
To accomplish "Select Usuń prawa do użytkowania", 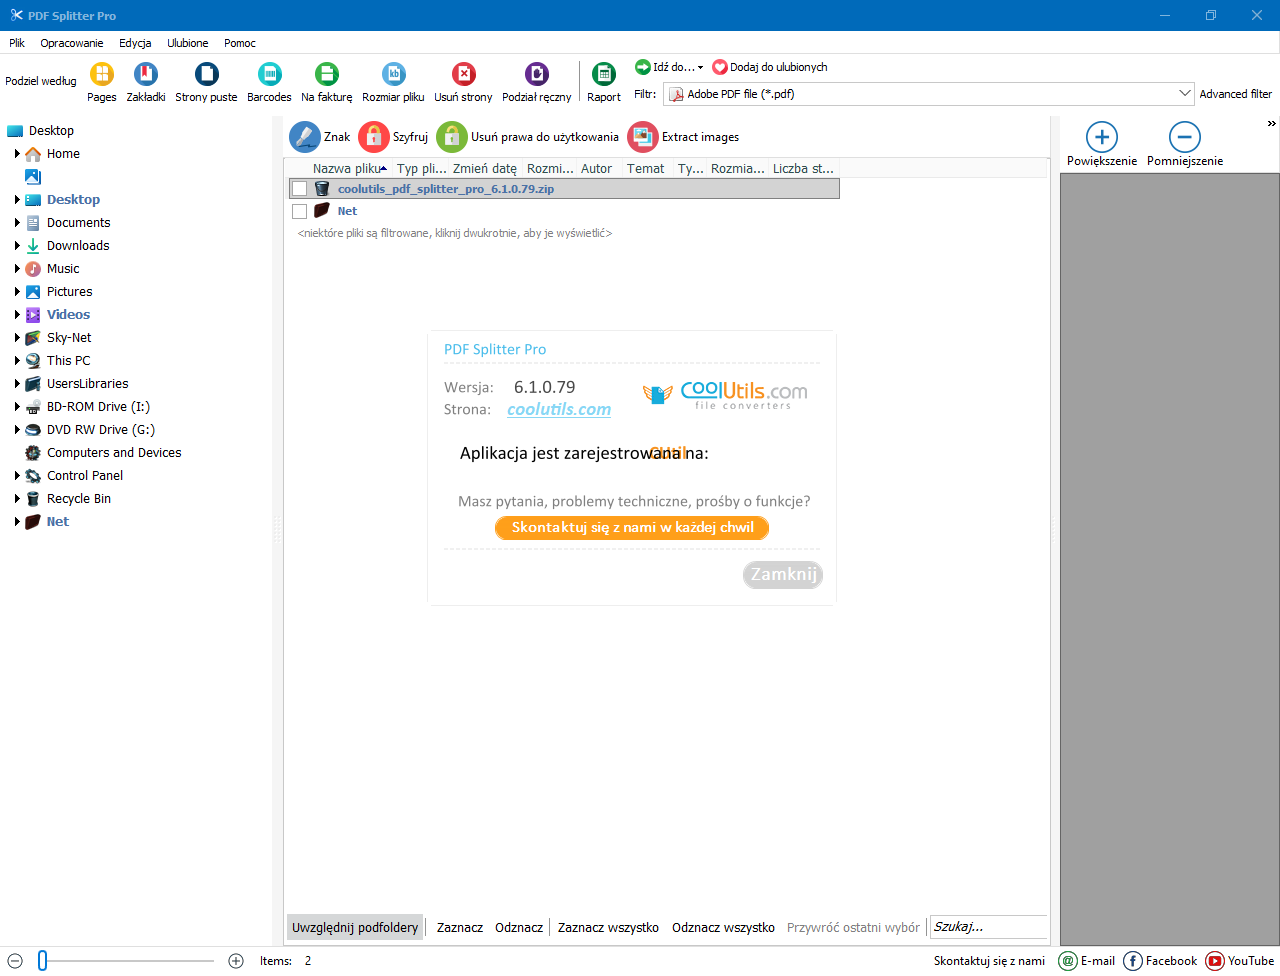I will coord(528,137).
